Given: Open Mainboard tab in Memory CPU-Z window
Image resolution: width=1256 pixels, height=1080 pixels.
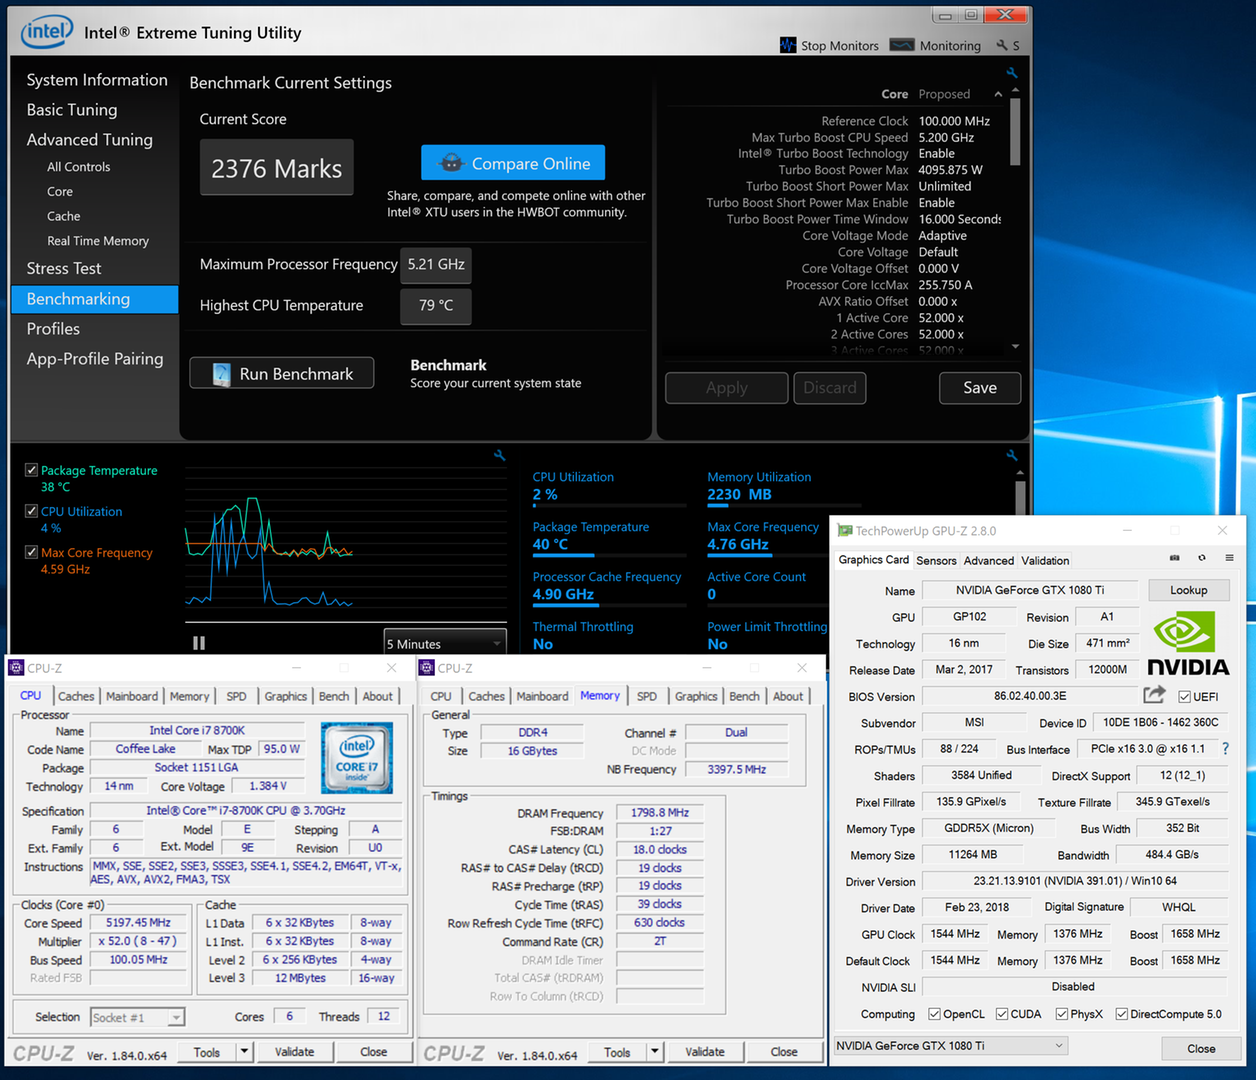Looking at the screenshot, I should point(542,696).
